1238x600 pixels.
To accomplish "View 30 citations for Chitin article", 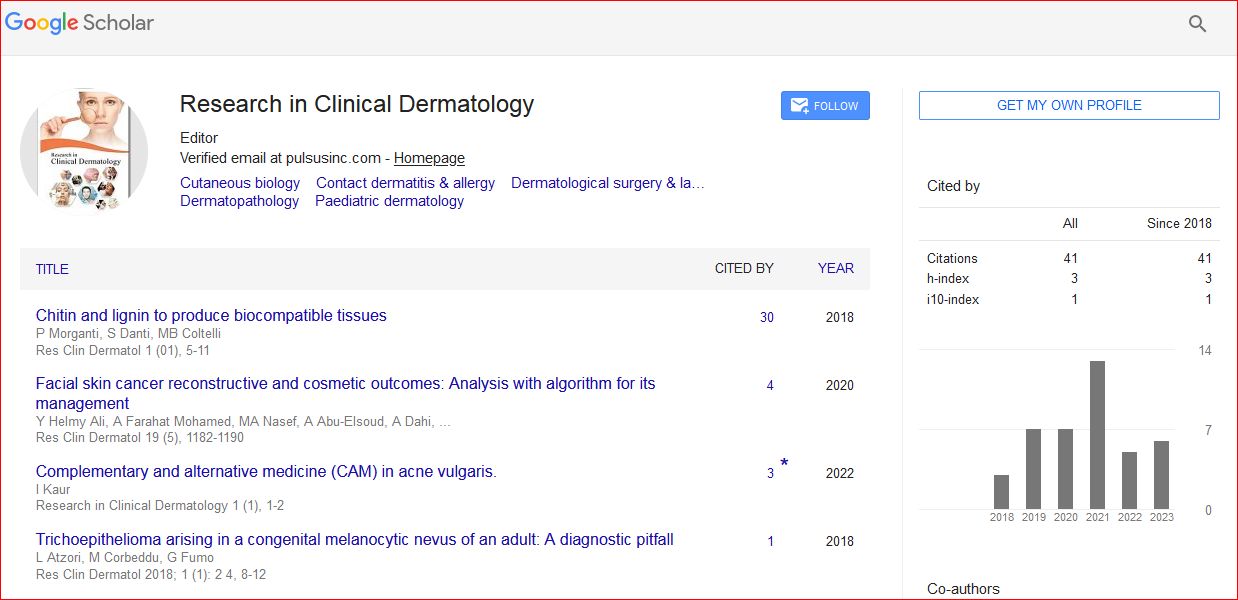I will click(x=766, y=318).
